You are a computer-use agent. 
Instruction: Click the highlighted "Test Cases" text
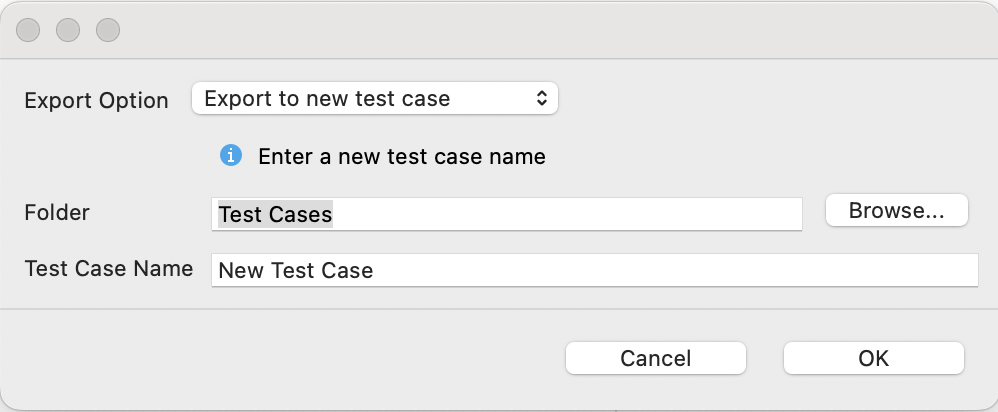click(x=275, y=214)
